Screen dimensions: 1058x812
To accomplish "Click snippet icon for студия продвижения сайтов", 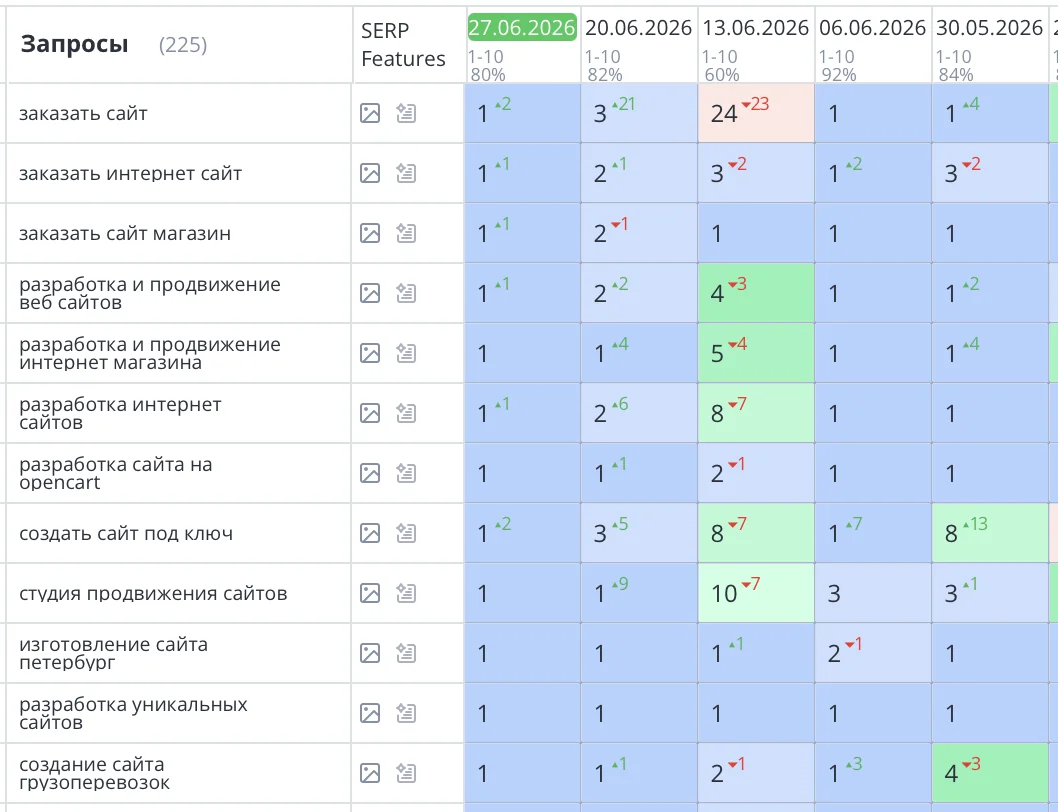I will [x=406, y=593].
